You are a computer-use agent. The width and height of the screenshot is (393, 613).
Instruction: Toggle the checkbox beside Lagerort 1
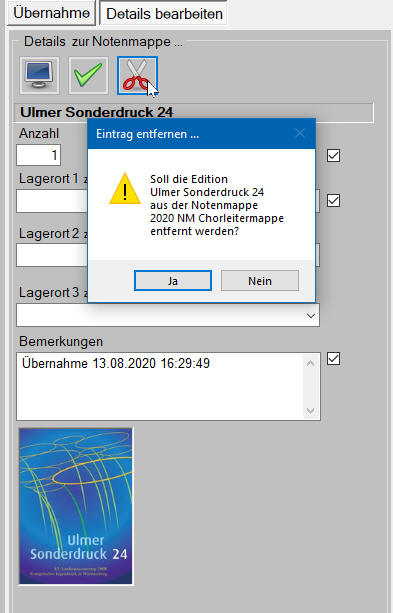coord(334,201)
